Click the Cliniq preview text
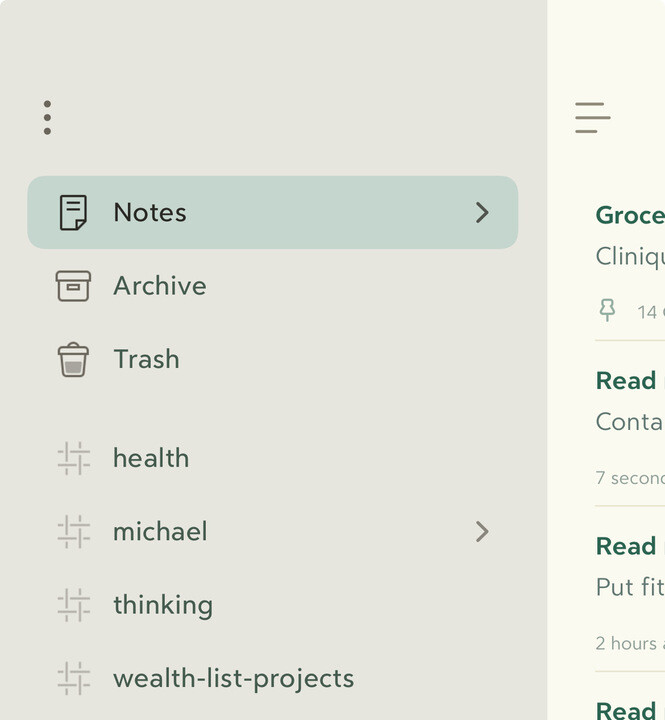The height and width of the screenshot is (720, 665). coord(630,257)
